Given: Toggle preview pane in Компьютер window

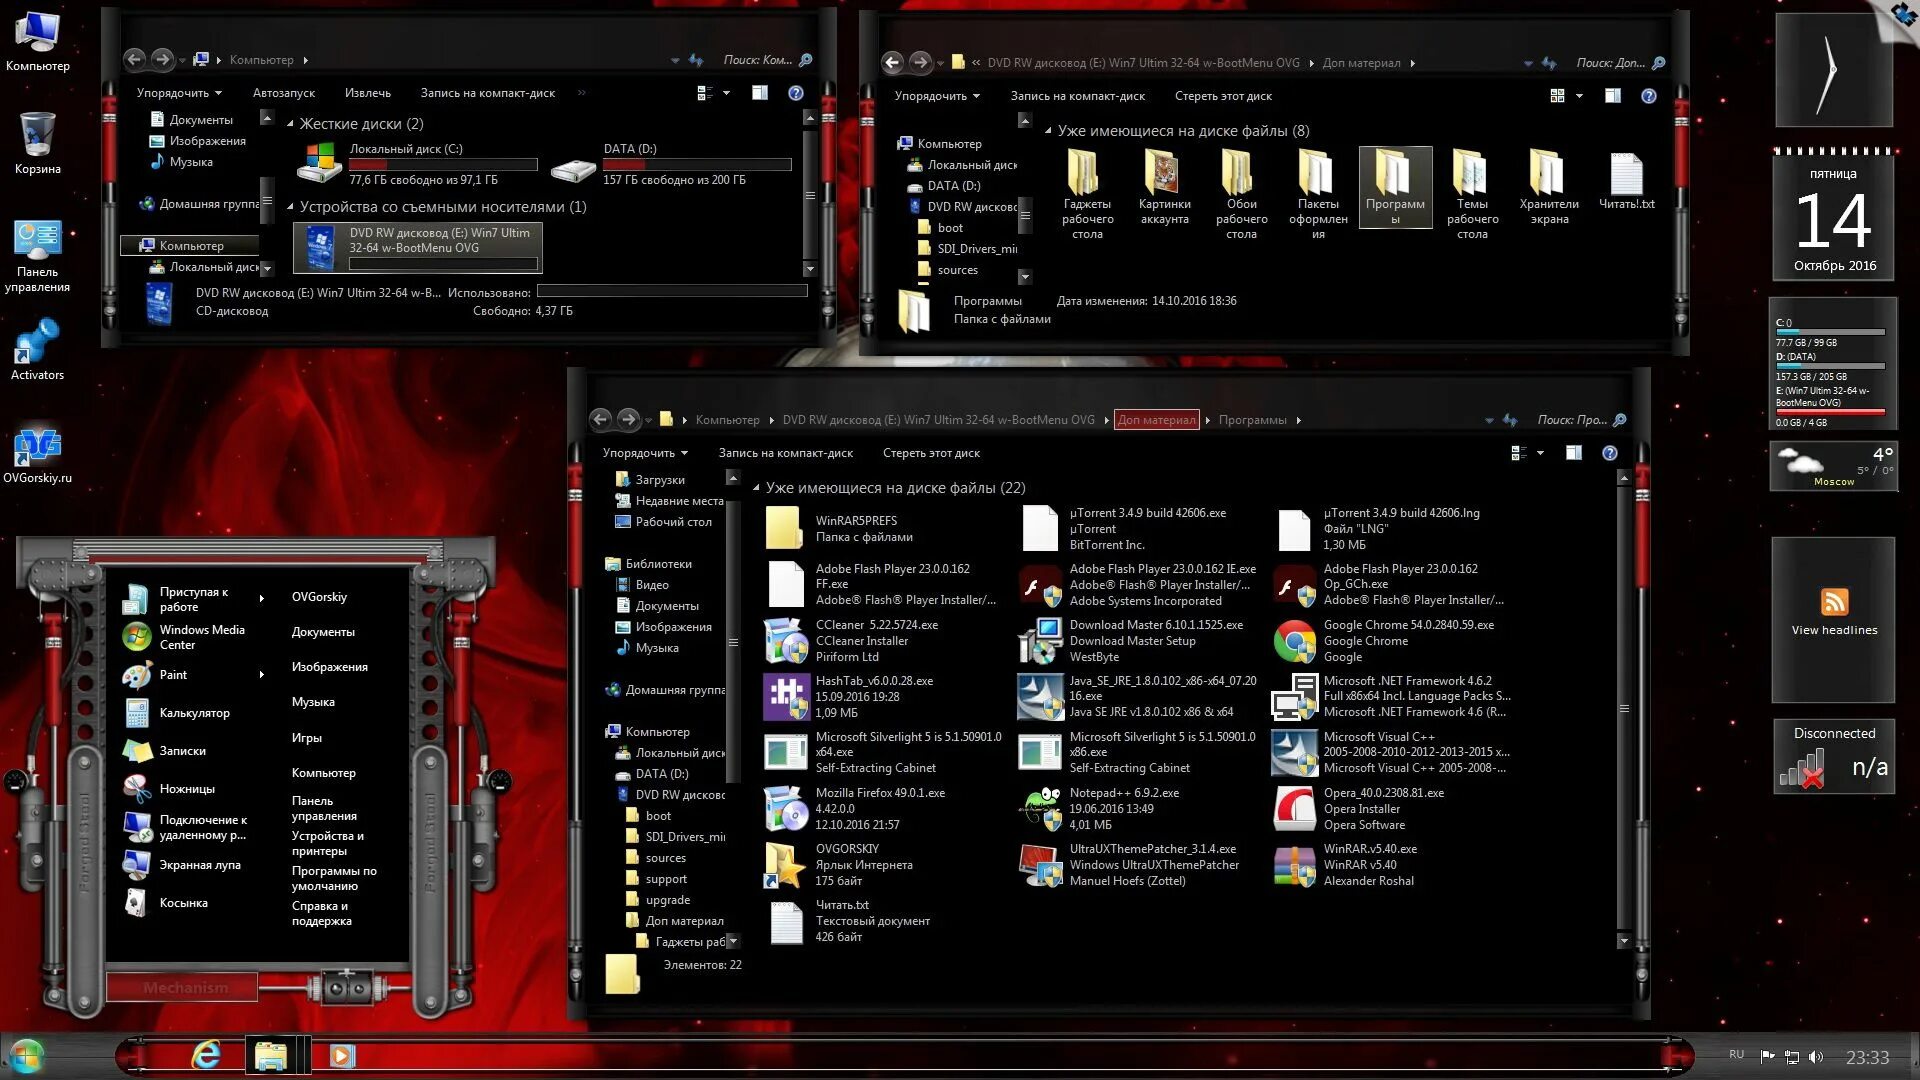Looking at the screenshot, I should (x=760, y=93).
